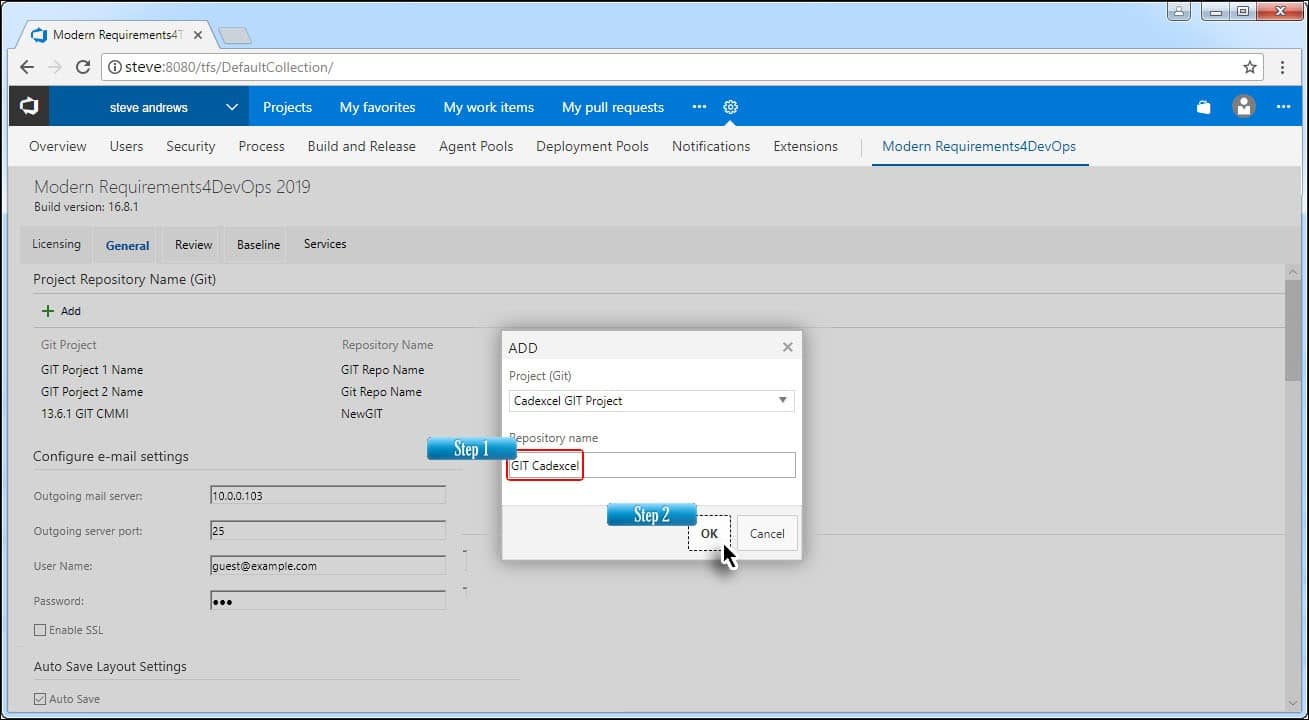Enable the Enable SSL checkbox
Image resolution: width=1309 pixels, height=720 pixels.
(x=40, y=630)
